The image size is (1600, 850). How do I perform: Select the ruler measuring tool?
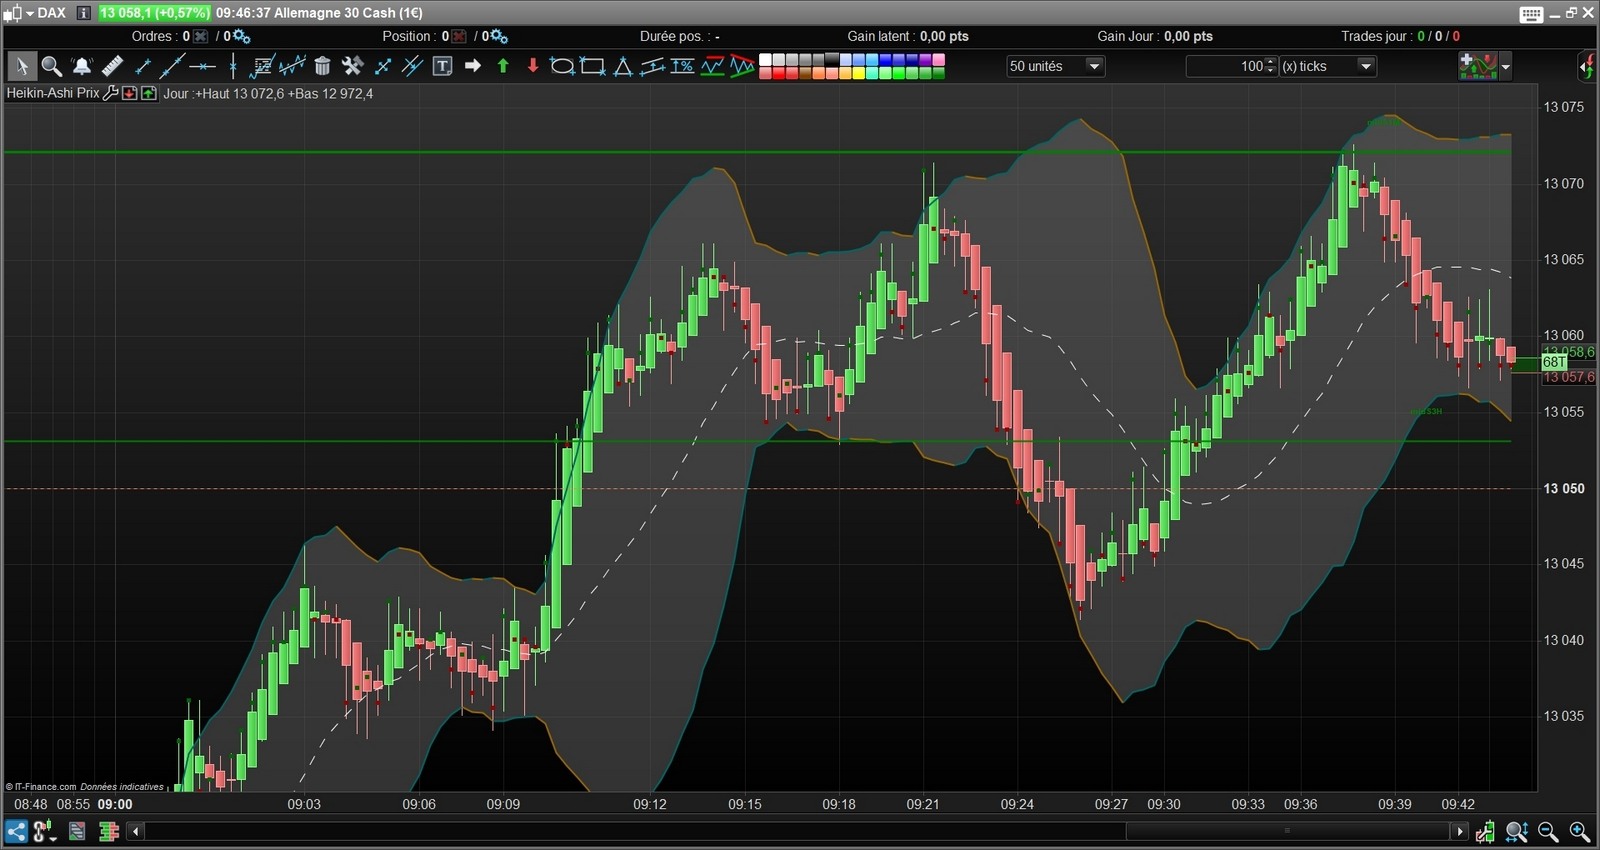coord(112,66)
